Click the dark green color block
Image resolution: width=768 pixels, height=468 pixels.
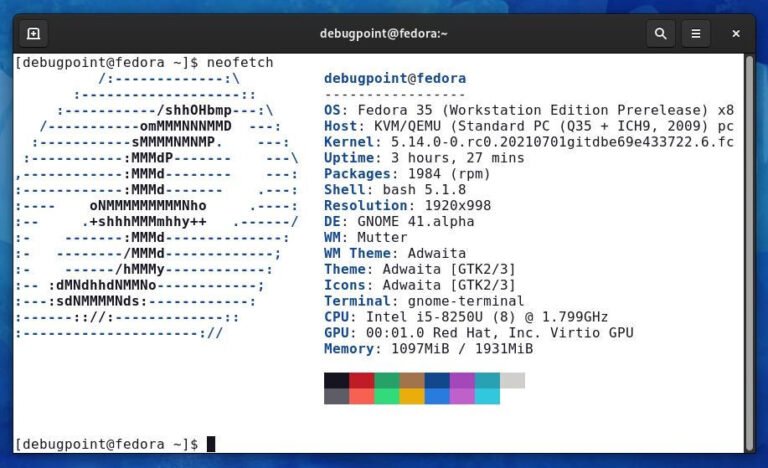tap(387, 380)
